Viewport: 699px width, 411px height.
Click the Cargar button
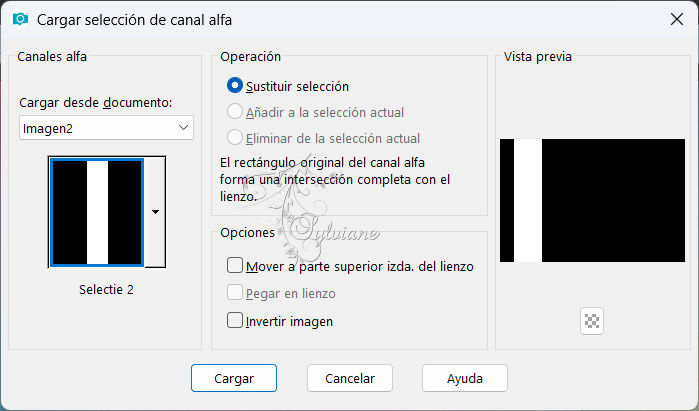[234, 378]
